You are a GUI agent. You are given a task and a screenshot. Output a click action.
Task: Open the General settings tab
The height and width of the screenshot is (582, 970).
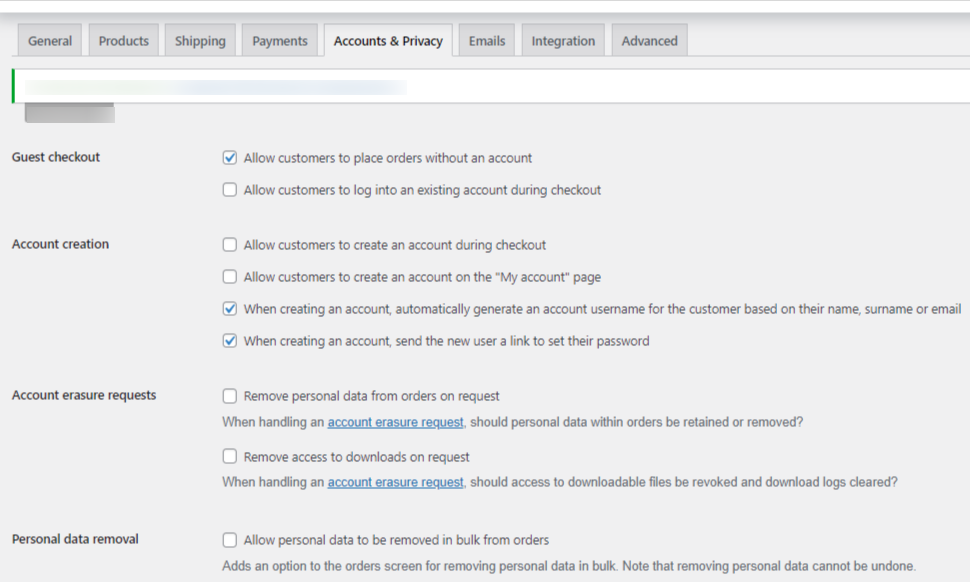[50, 41]
